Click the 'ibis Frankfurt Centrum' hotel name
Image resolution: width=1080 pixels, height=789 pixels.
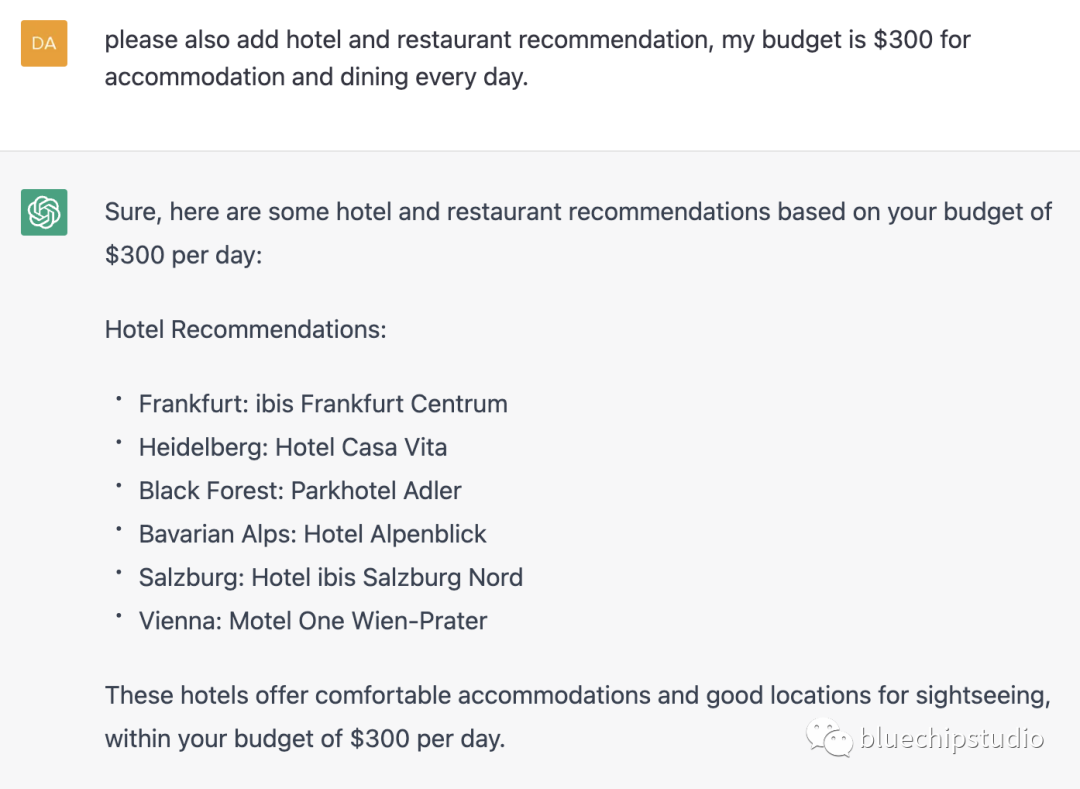pos(381,404)
